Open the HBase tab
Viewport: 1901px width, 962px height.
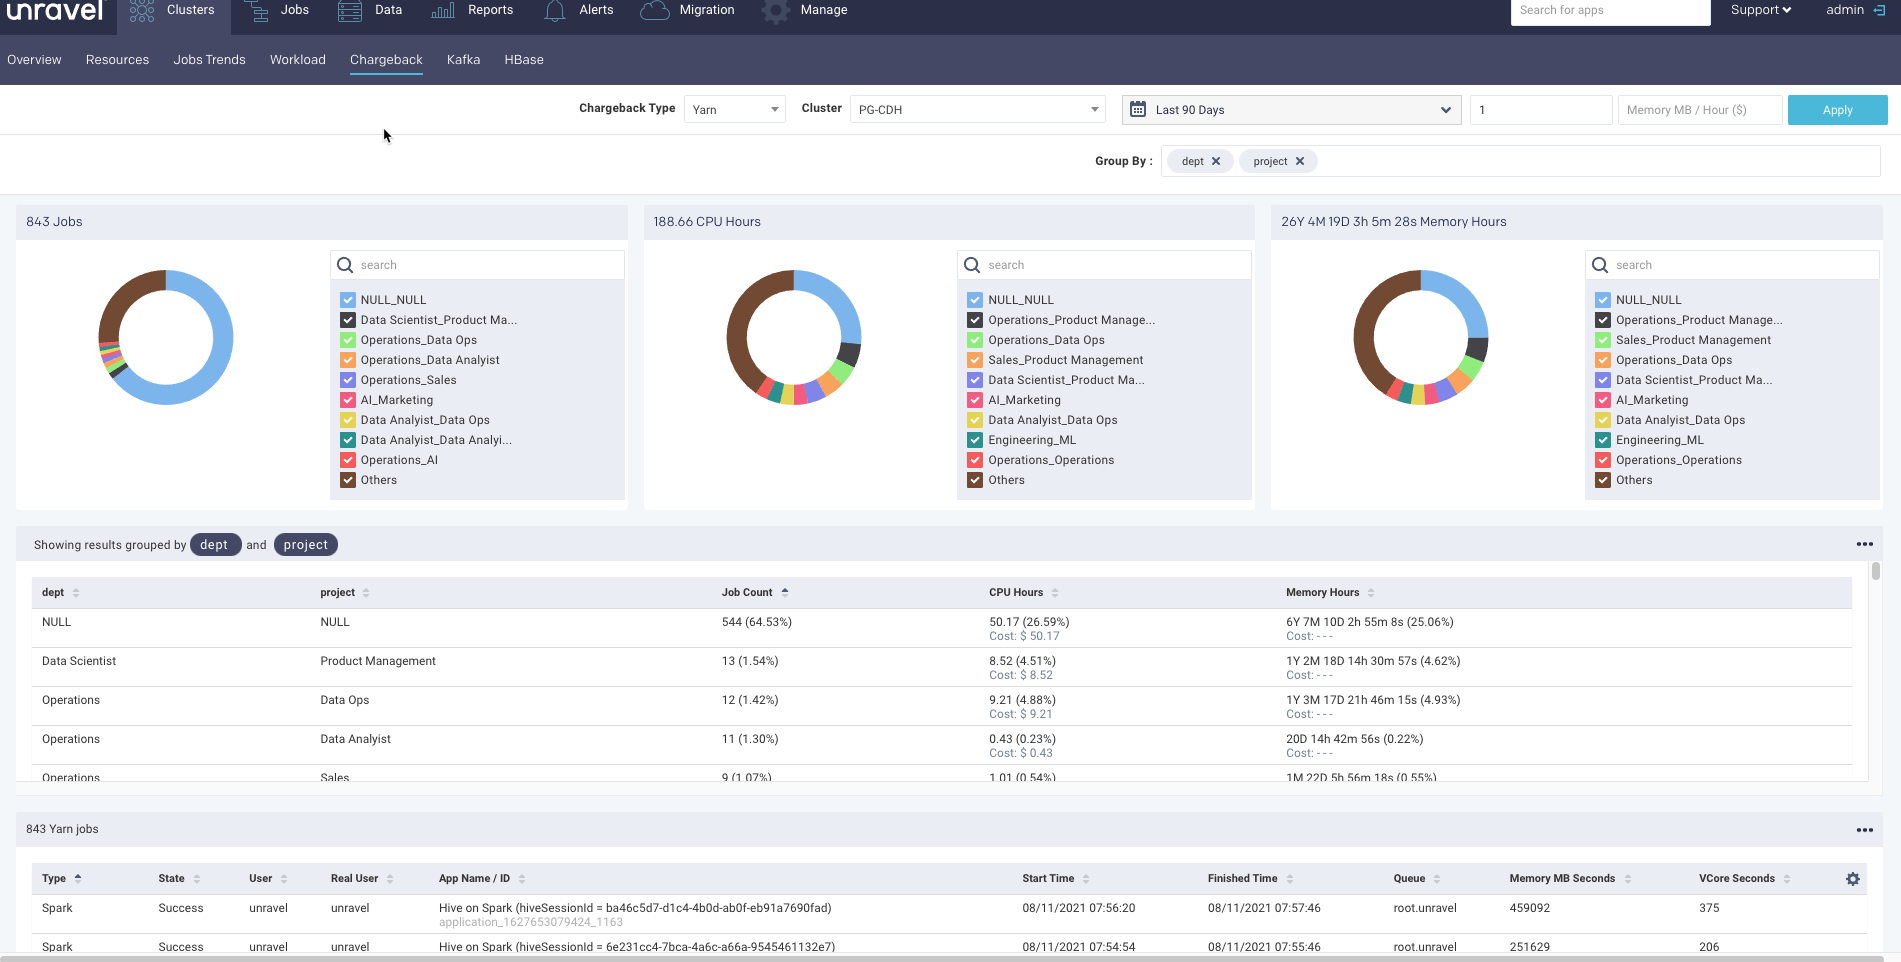[524, 60]
